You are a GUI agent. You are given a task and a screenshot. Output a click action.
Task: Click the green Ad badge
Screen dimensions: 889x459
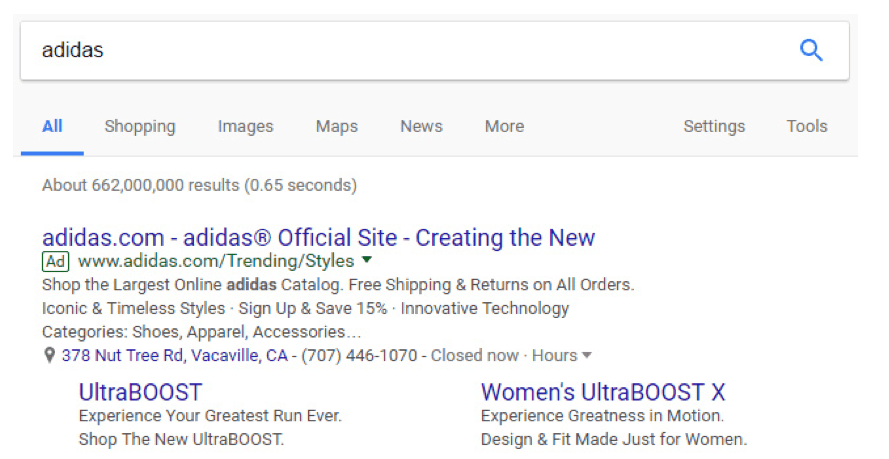click(x=56, y=262)
